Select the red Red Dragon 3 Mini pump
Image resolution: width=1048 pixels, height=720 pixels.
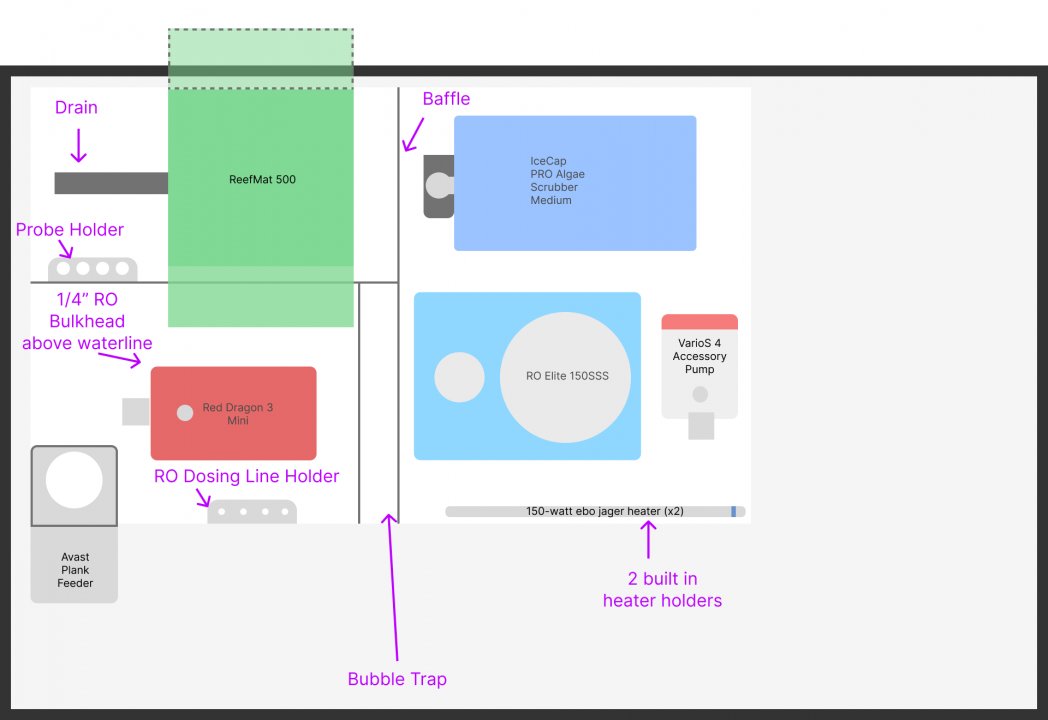[233, 413]
